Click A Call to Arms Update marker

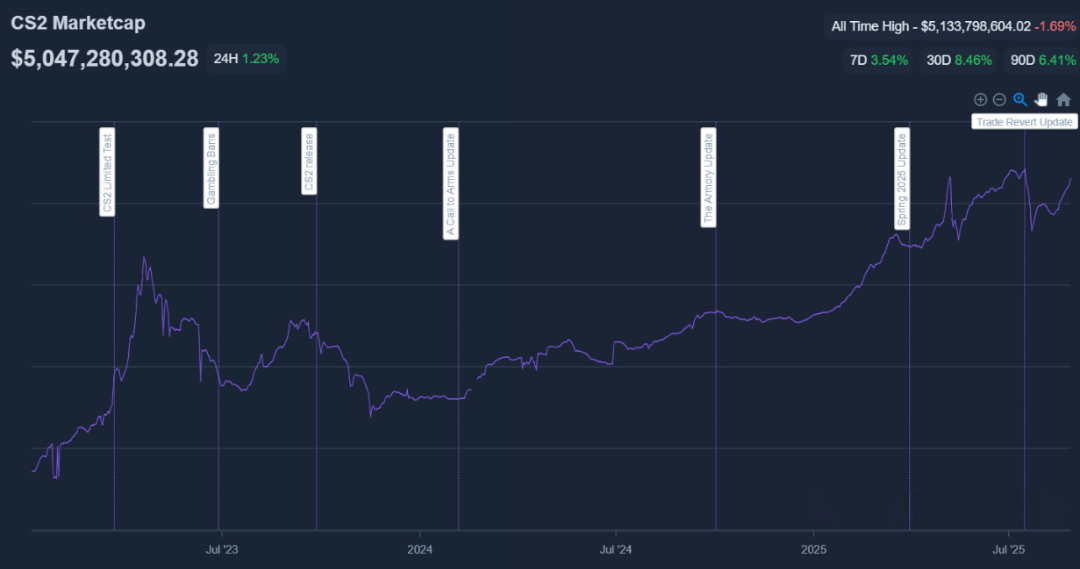coord(451,184)
